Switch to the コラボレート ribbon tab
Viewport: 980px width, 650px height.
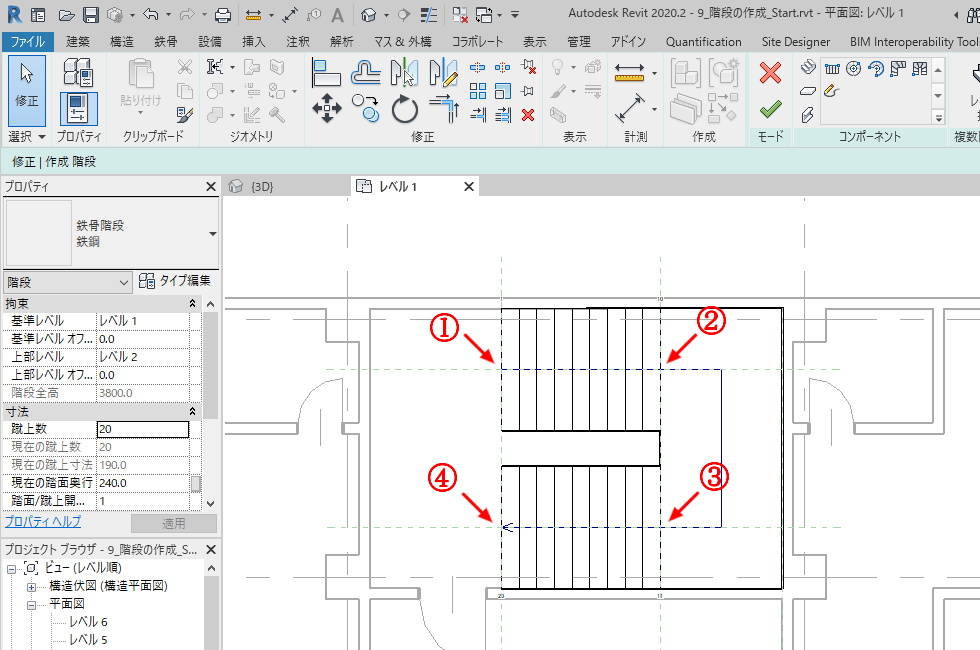[x=478, y=42]
